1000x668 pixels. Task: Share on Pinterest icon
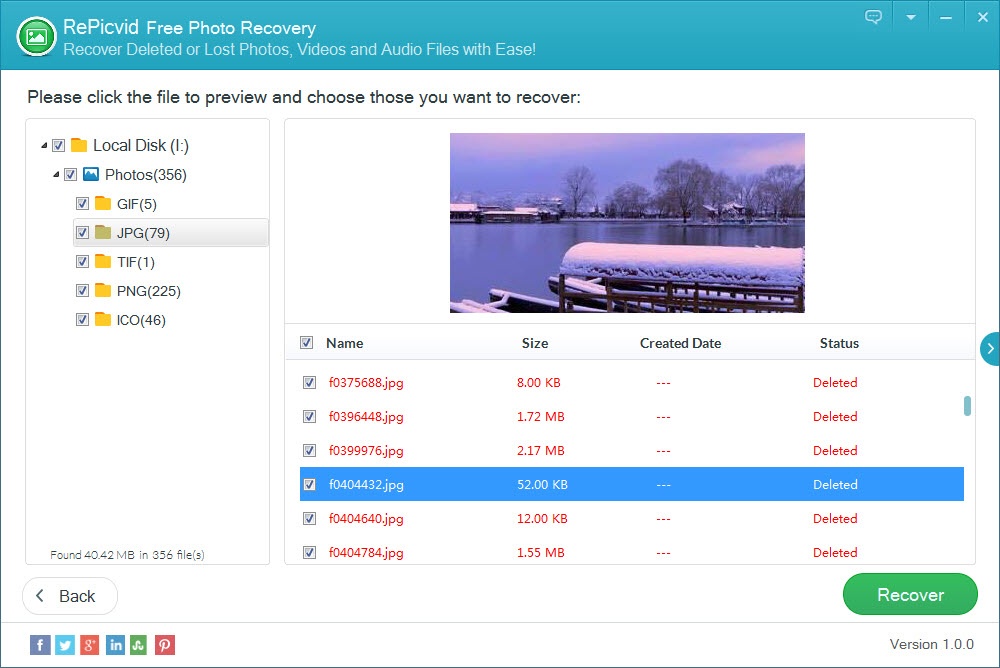(x=165, y=645)
